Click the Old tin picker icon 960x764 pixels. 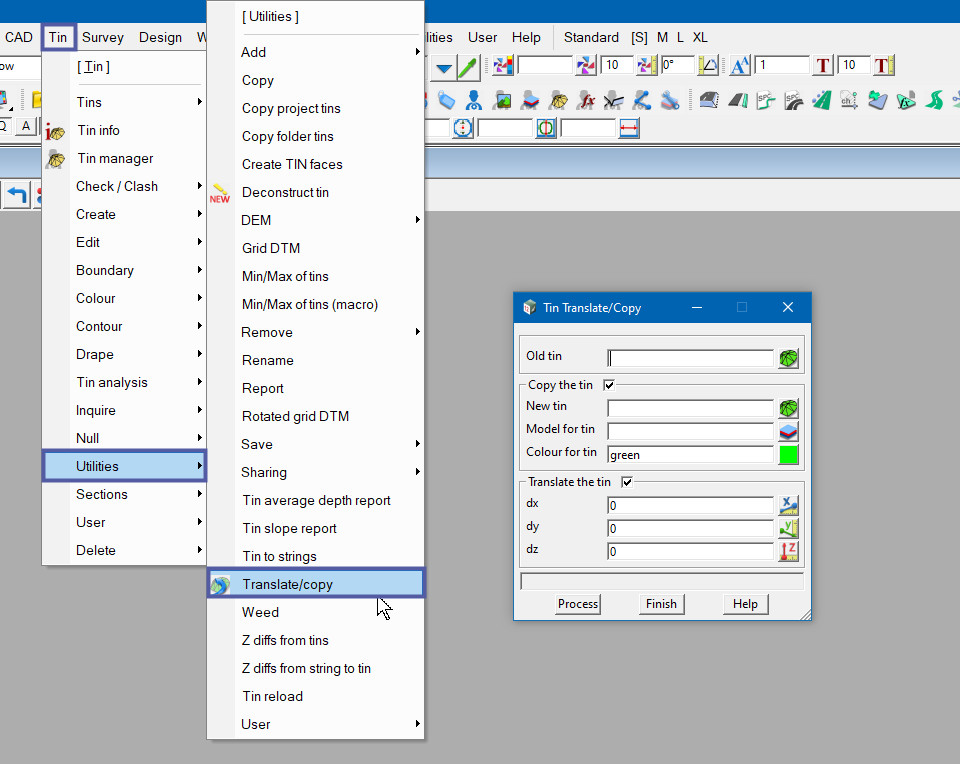[x=789, y=358]
